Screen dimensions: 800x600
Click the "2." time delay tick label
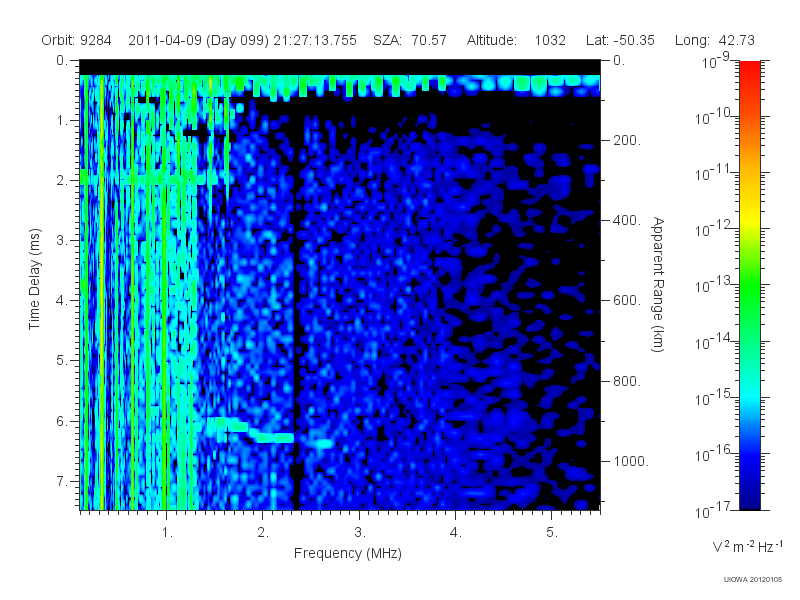(62, 181)
